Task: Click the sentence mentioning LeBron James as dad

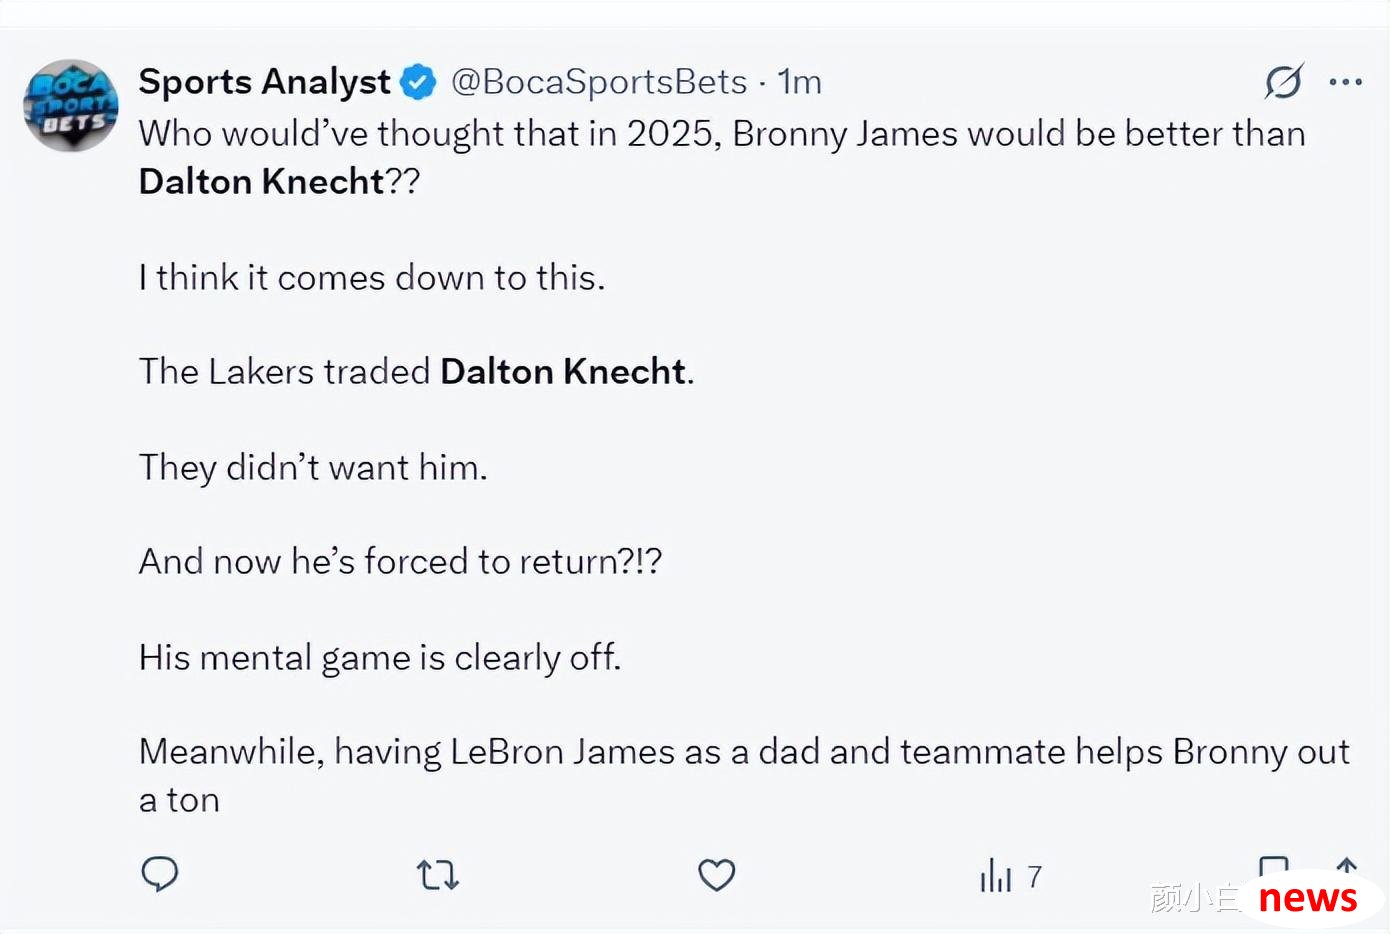Action: [744, 775]
